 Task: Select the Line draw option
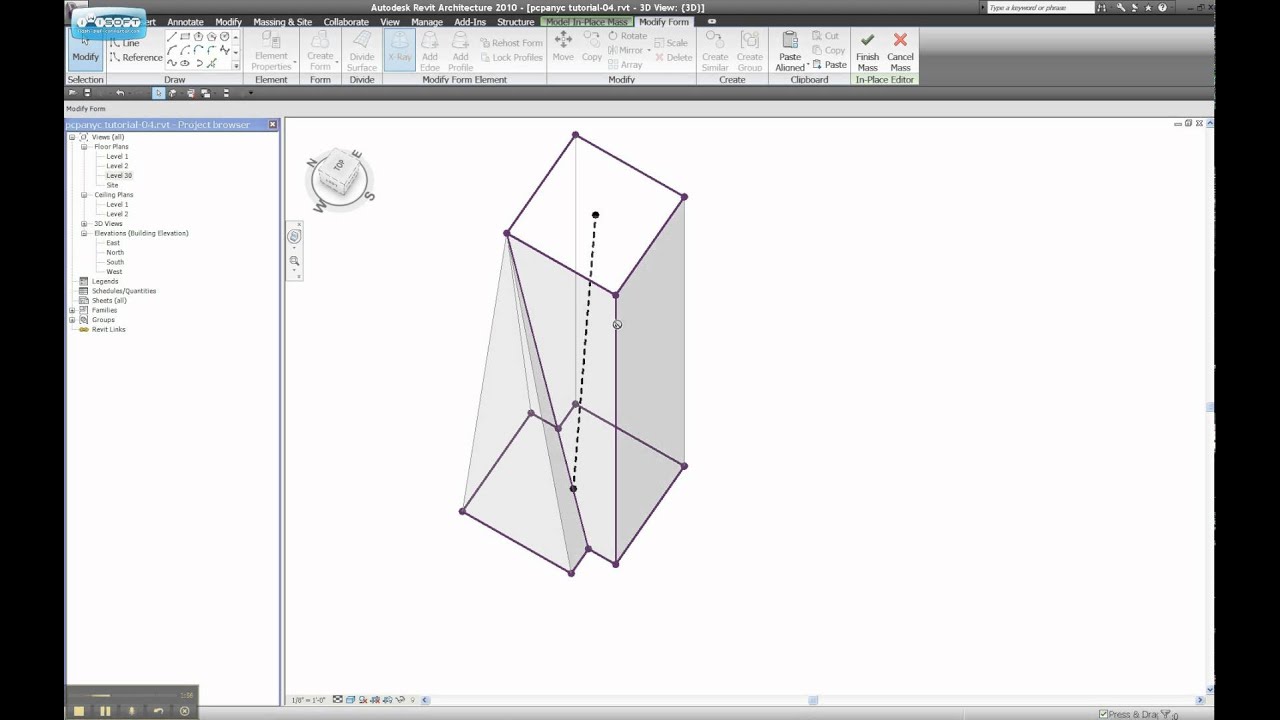click(x=125, y=43)
